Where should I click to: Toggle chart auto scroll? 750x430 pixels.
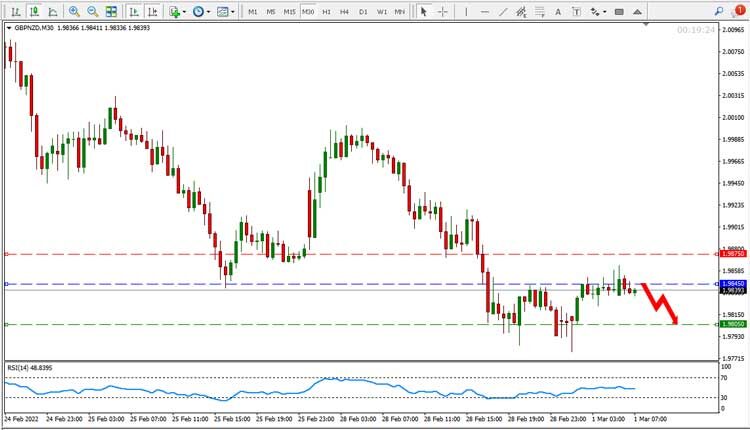tap(134, 12)
